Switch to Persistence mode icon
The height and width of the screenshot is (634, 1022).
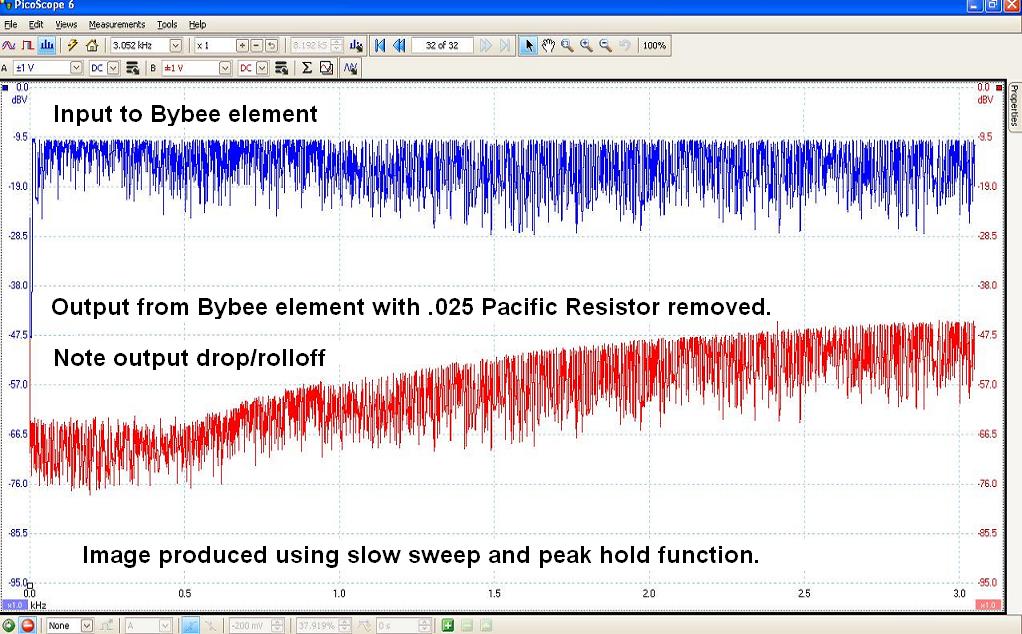pos(27,46)
